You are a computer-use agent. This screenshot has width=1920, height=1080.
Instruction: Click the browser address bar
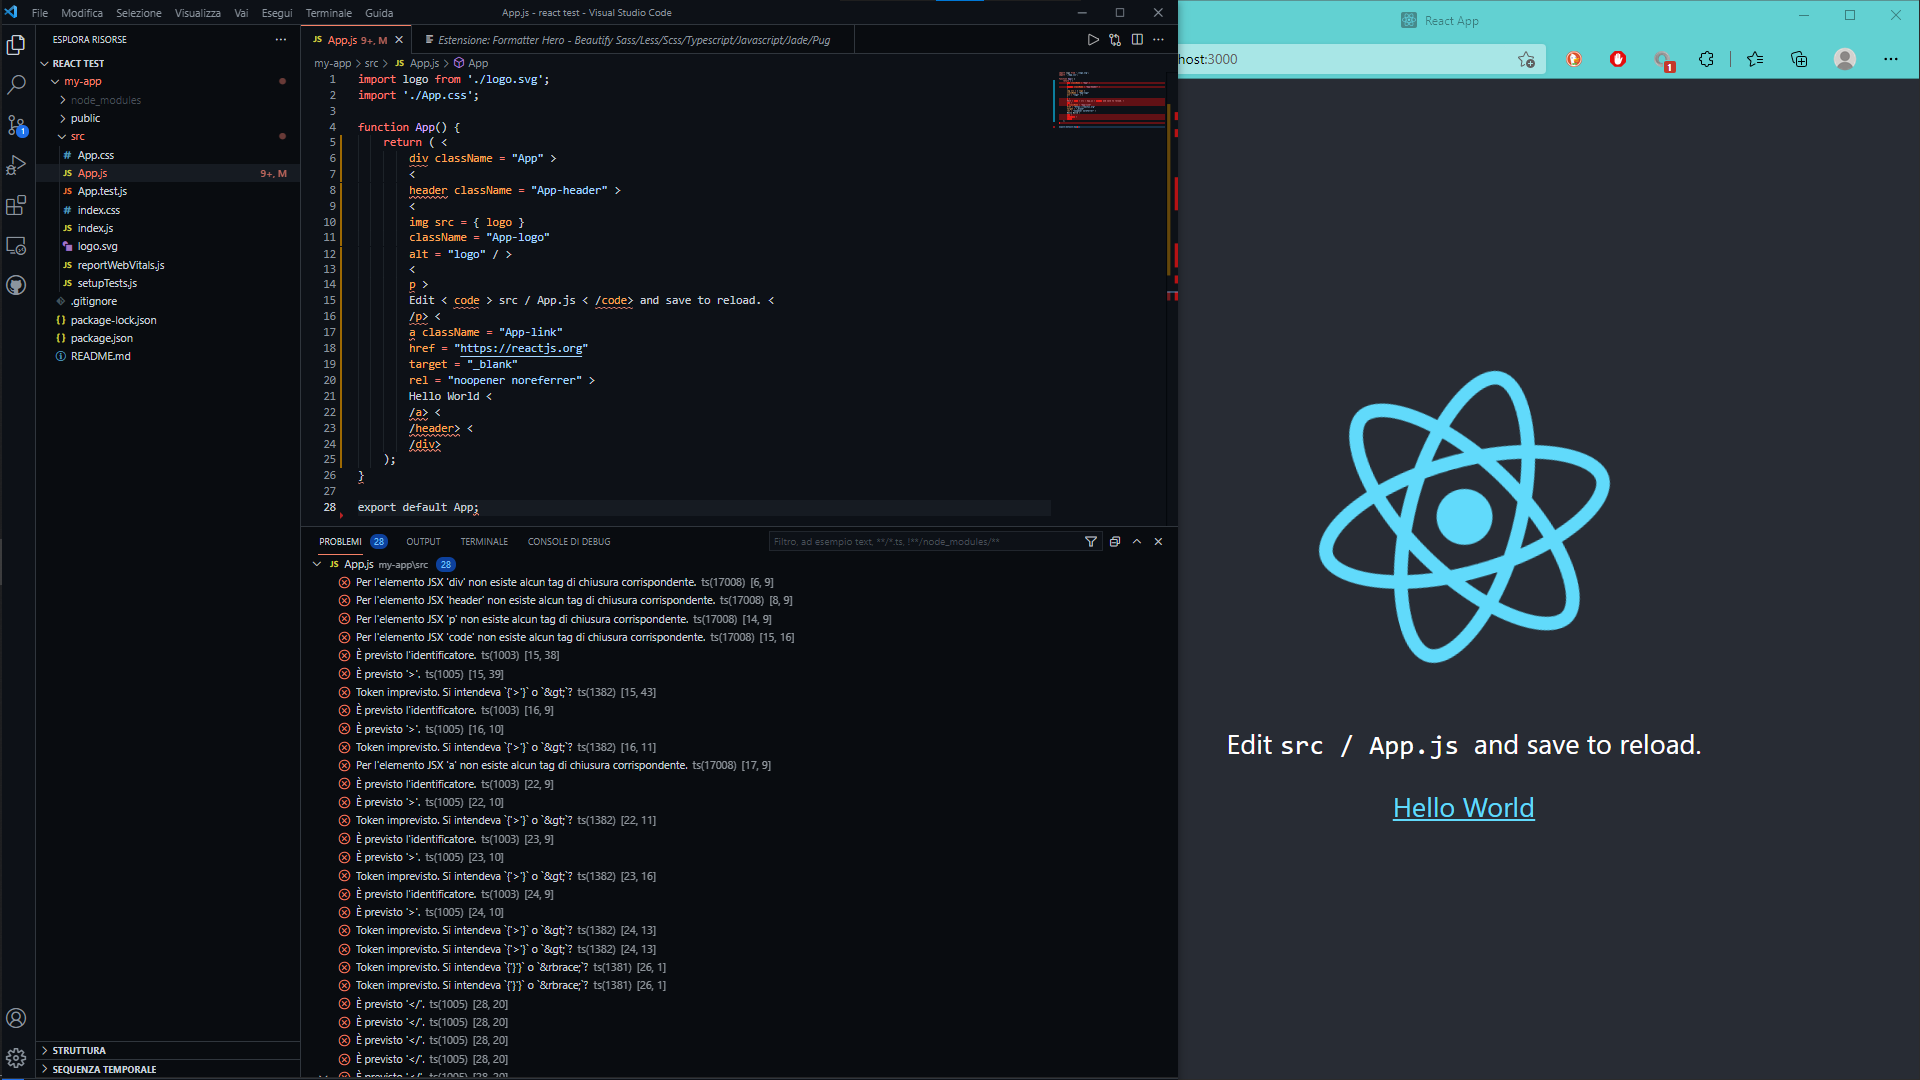pos(1347,59)
